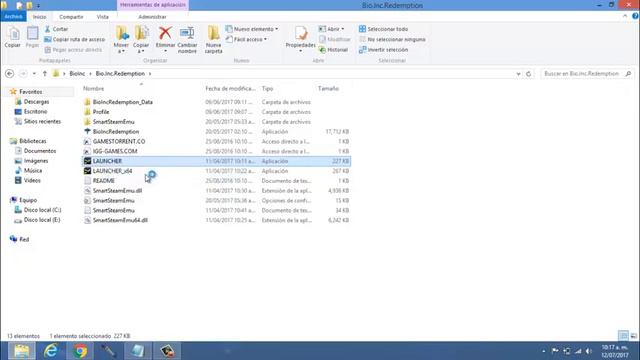Image resolution: width=640 pixels, height=360 pixels.
Task: Click Seleccionar todo
Action: 383,29
